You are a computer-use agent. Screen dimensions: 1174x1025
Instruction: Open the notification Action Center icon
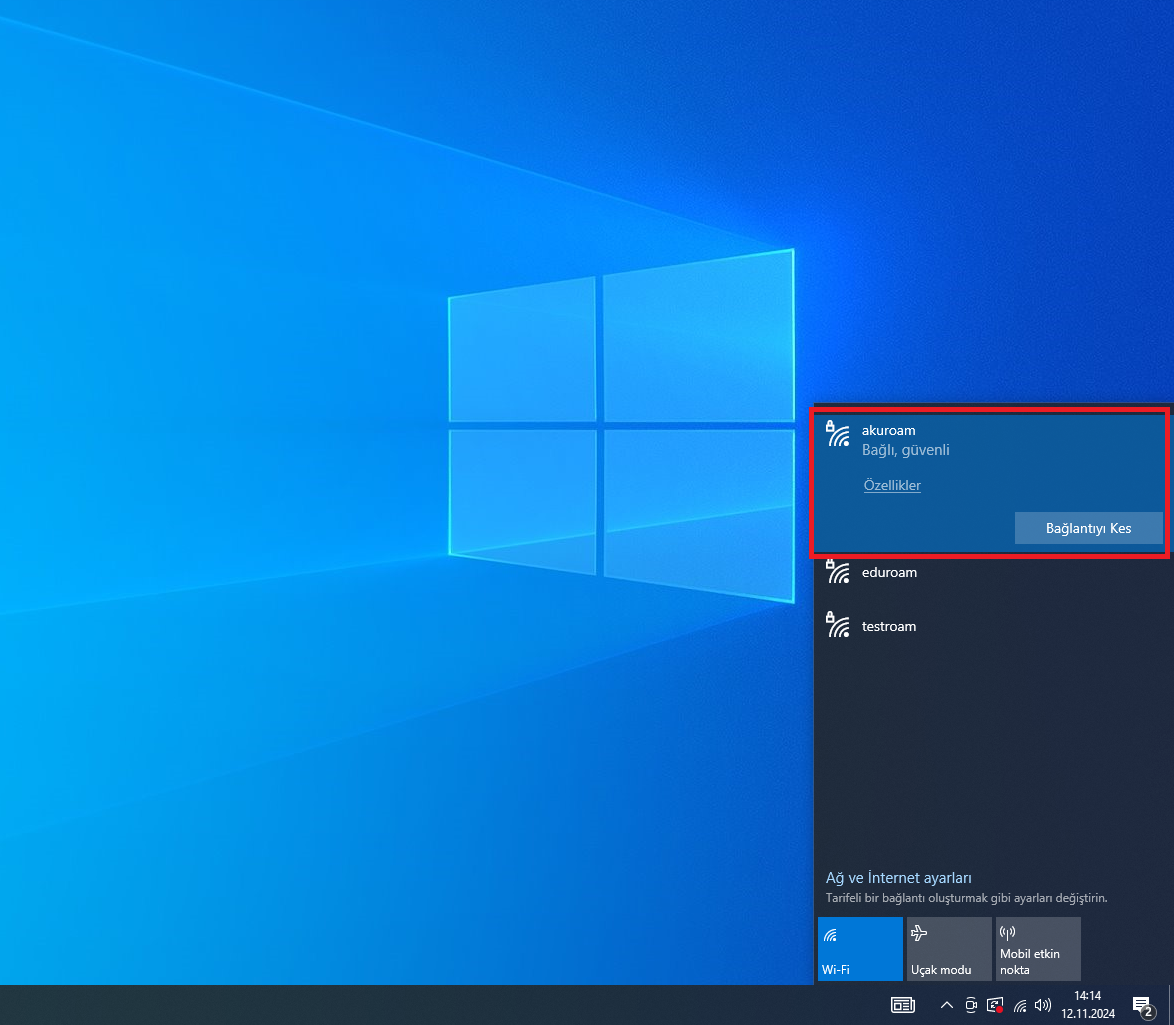(1142, 1005)
